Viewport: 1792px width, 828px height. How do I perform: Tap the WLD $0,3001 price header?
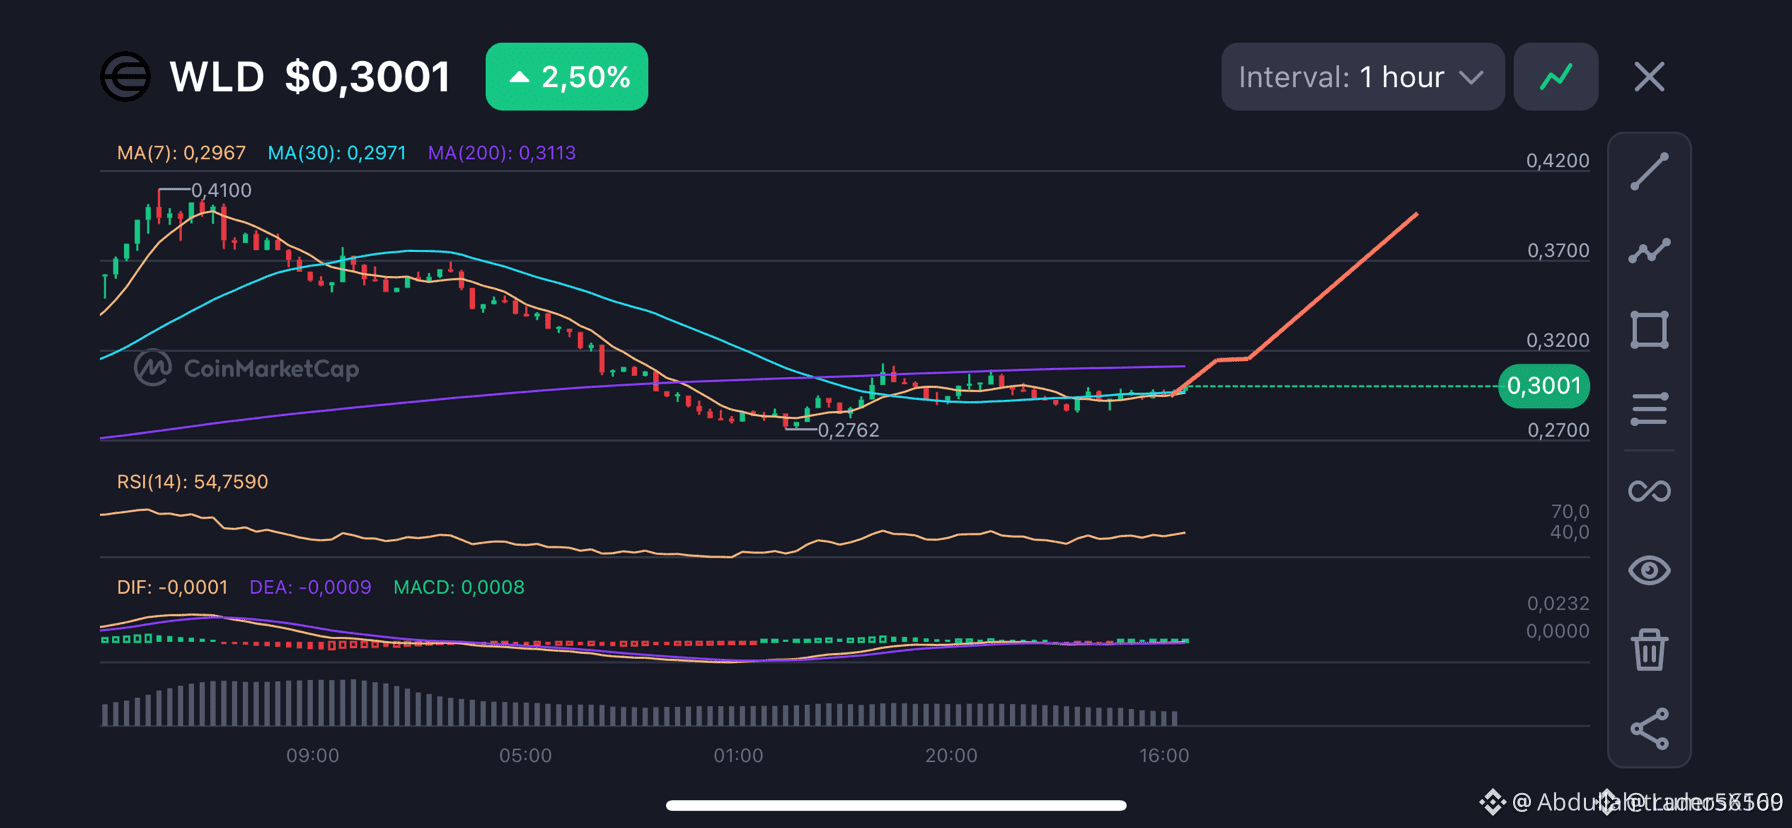click(x=310, y=77)
